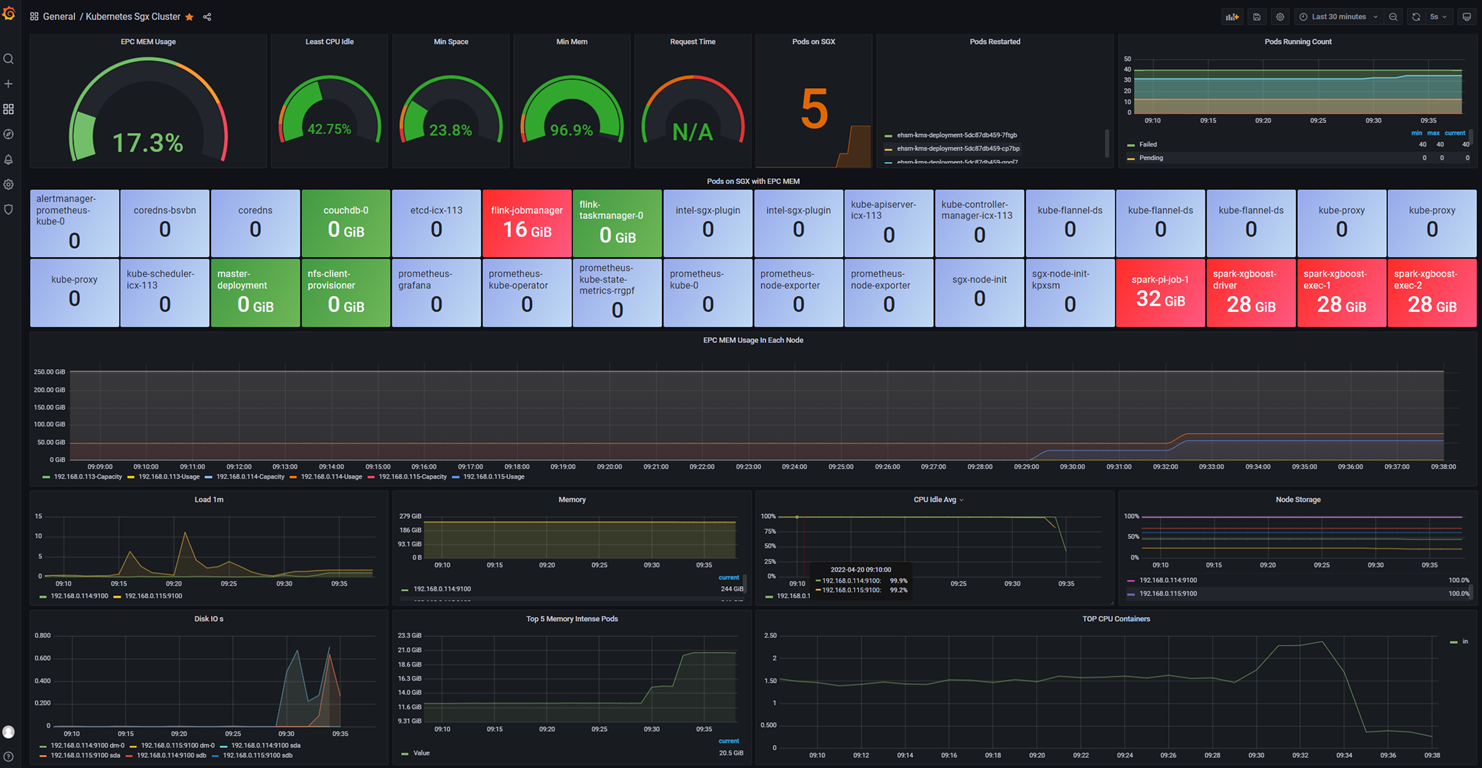
Task: Click the Add panel icon
Action: point(1232,17)
